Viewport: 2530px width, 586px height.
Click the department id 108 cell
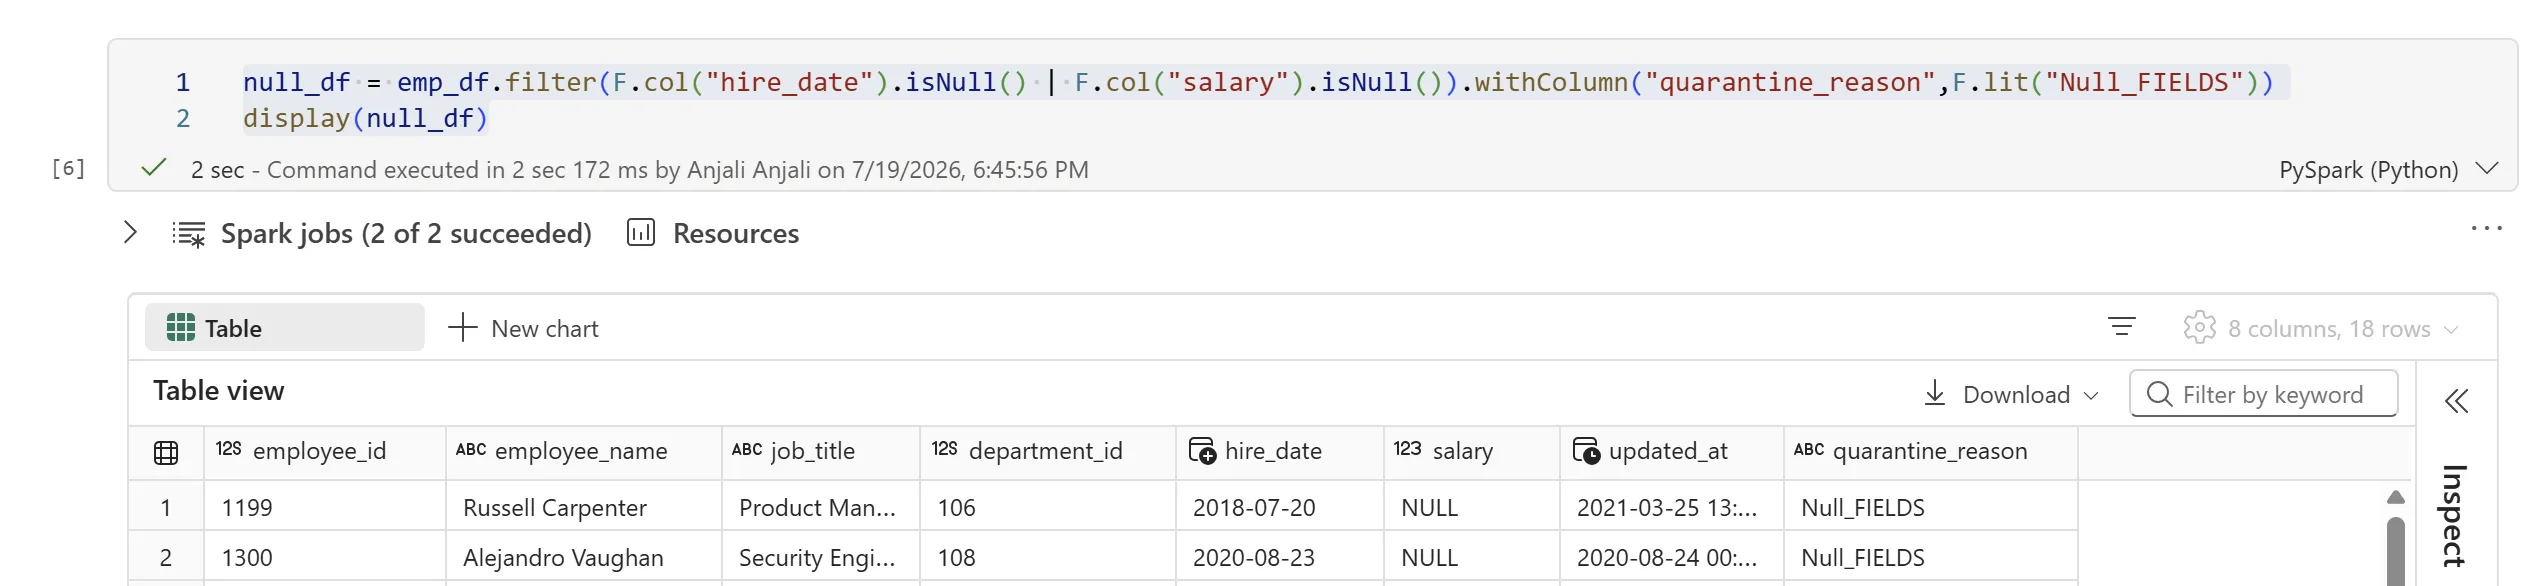pyautogui.click(x=1048, y=557)
